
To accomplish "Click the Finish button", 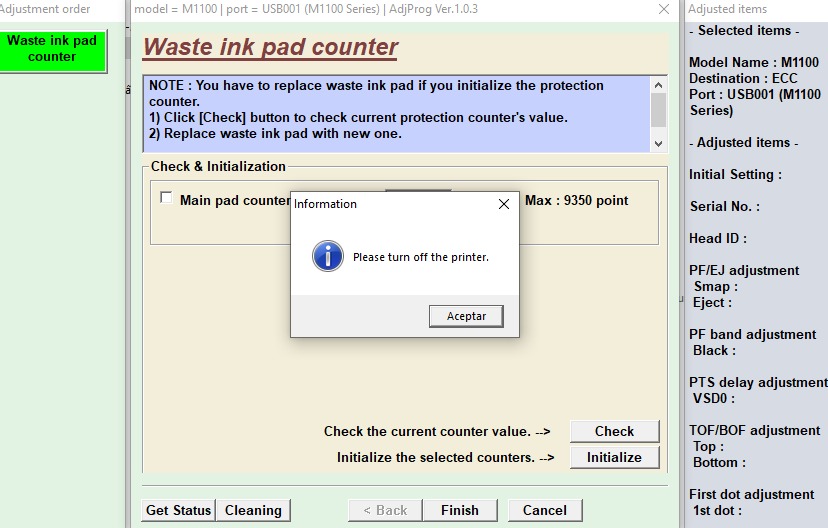I will coord(460,510).
